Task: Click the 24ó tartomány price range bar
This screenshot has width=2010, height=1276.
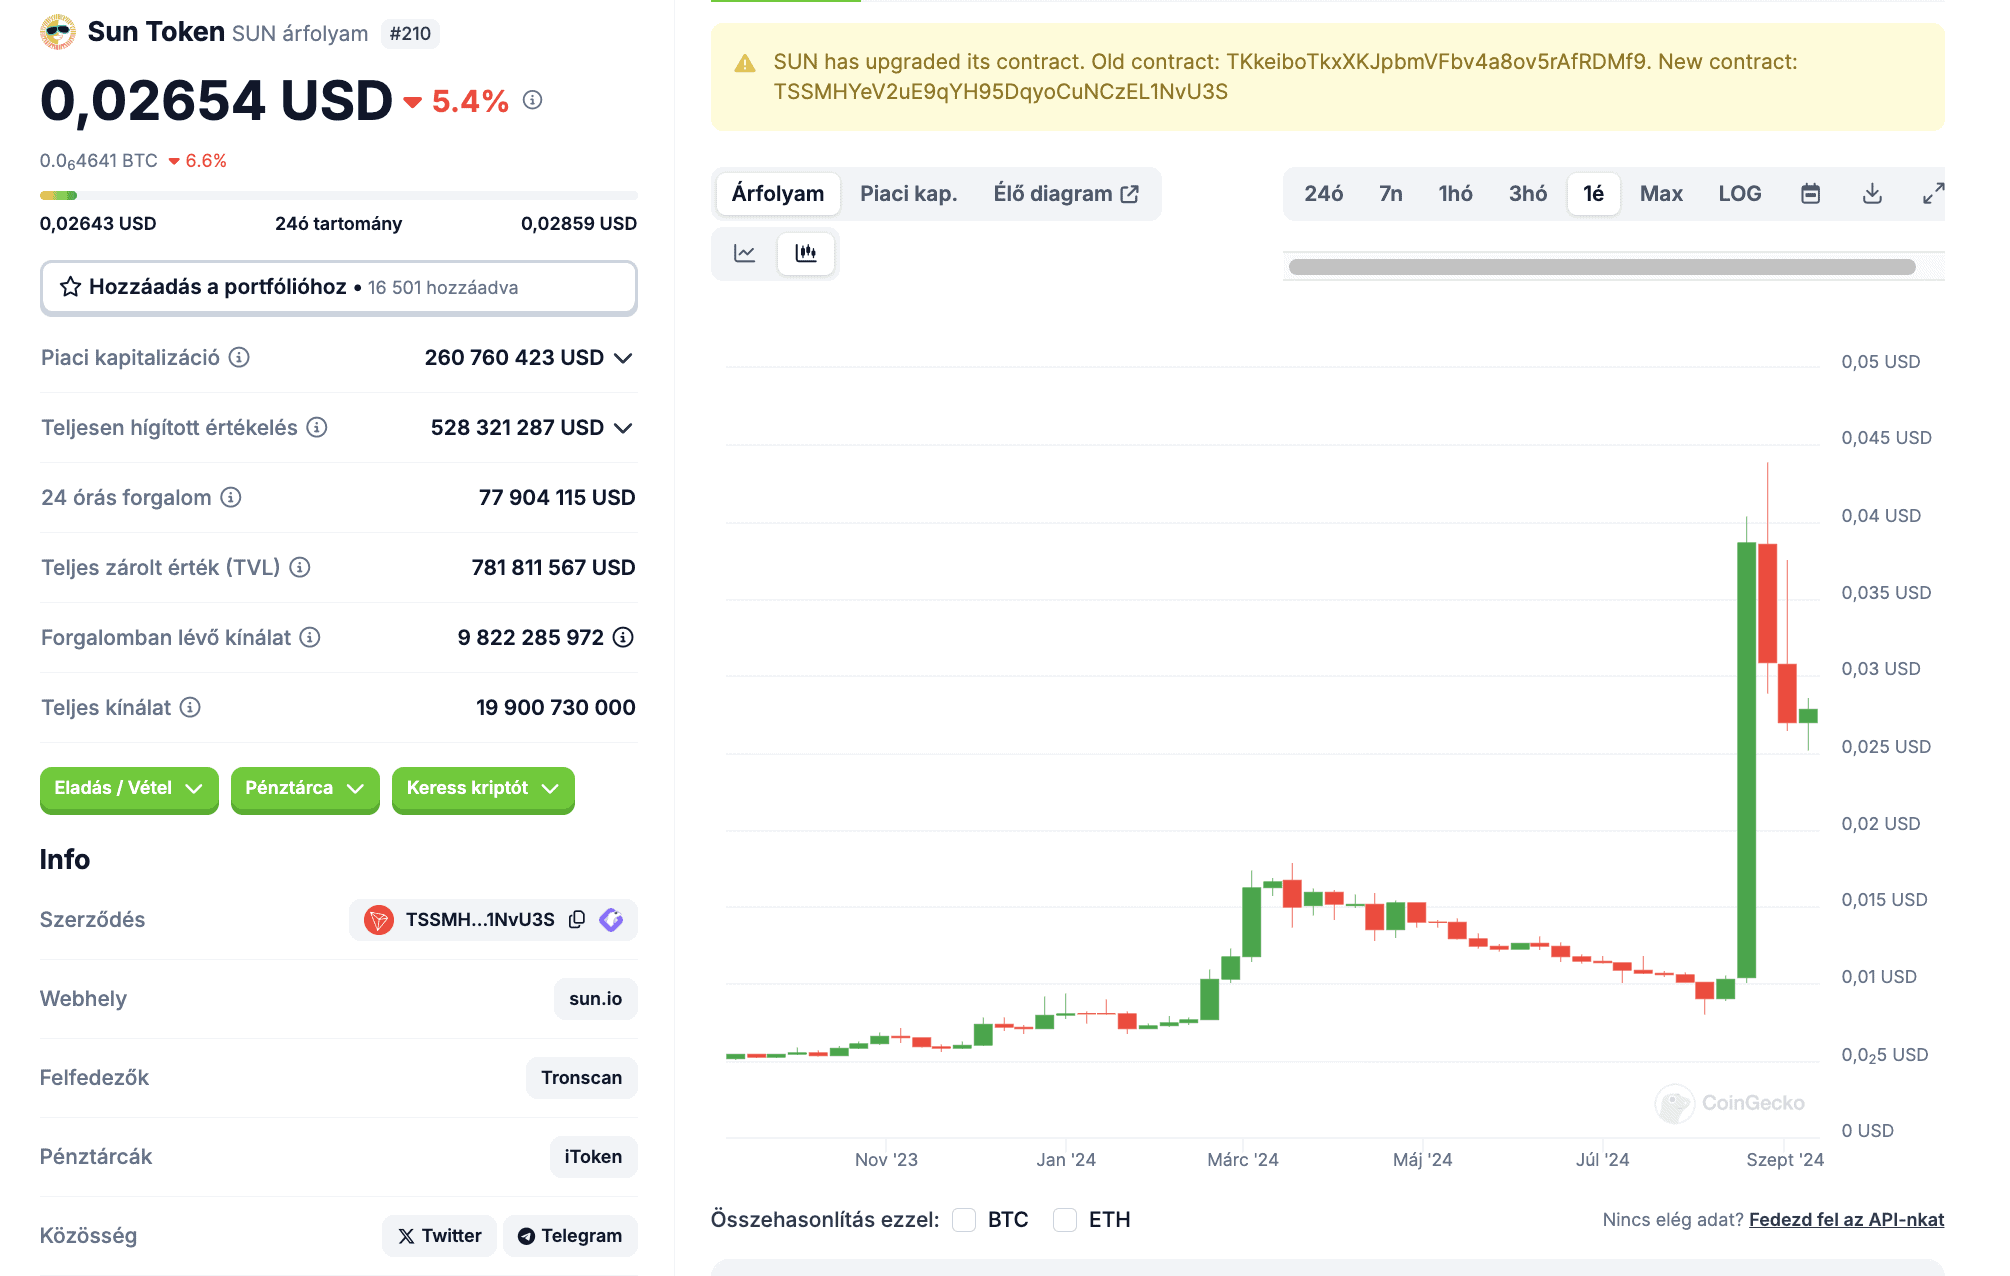Action: (339, 196)
